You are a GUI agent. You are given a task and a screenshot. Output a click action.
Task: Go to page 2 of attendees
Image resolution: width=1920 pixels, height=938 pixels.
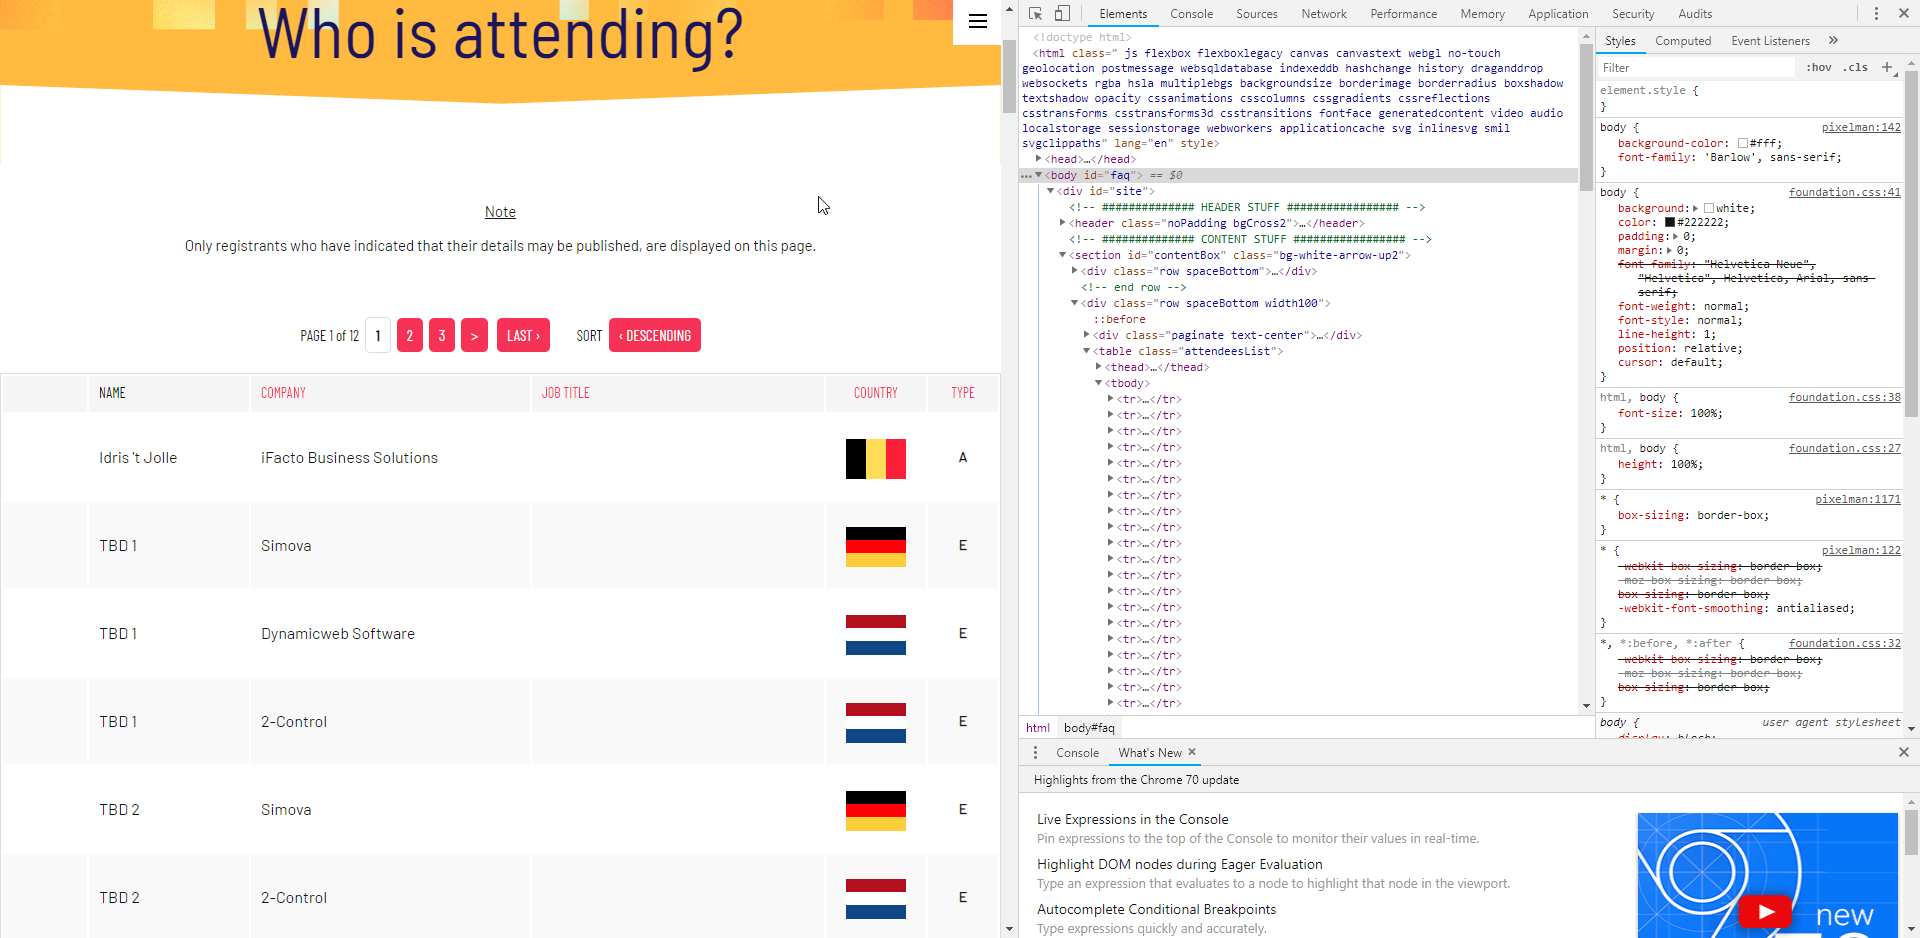[x=409, y=335]
